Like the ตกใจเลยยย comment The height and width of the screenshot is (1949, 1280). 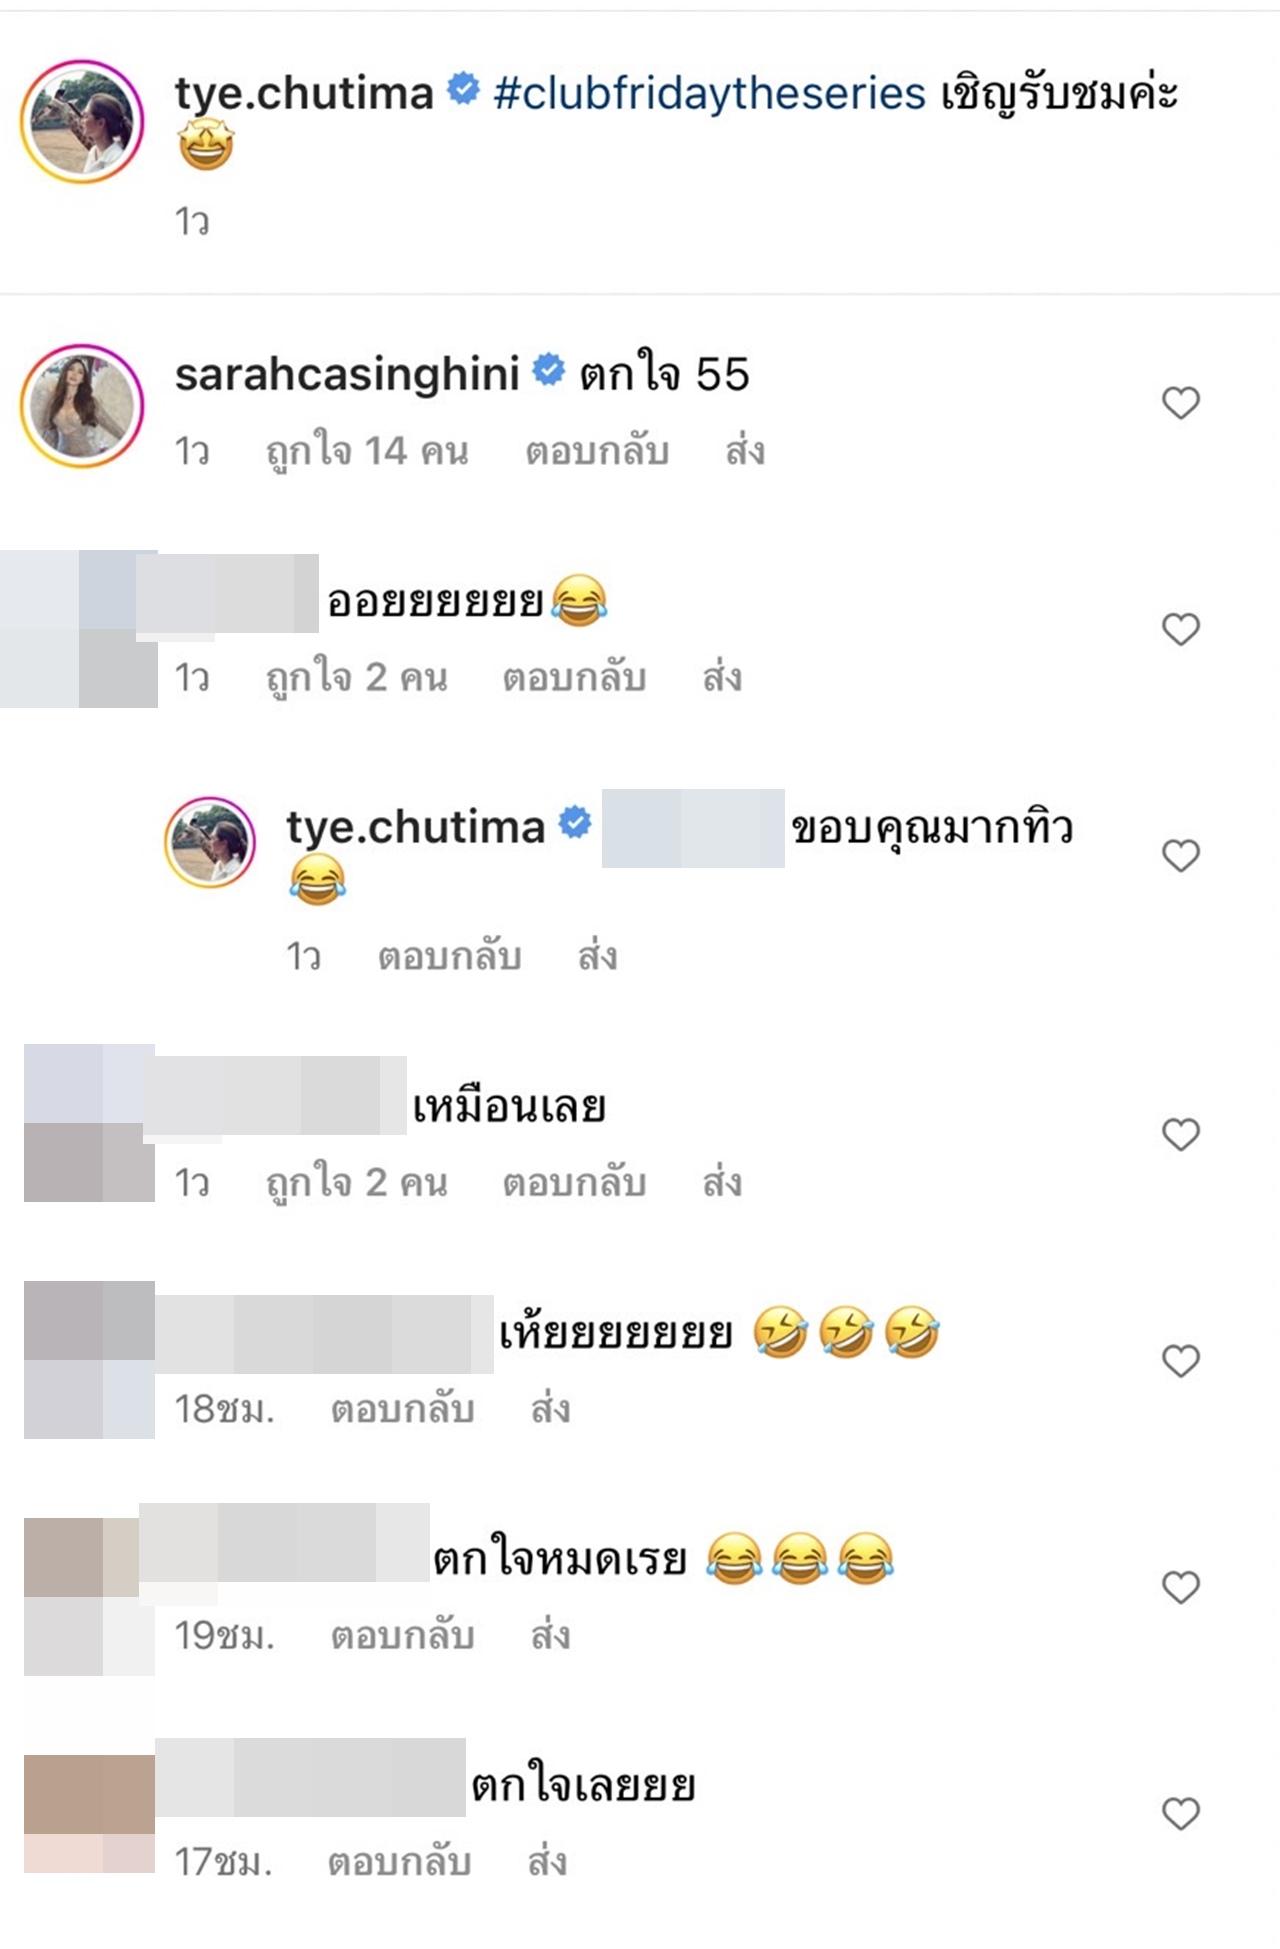pos(1180,1813)
